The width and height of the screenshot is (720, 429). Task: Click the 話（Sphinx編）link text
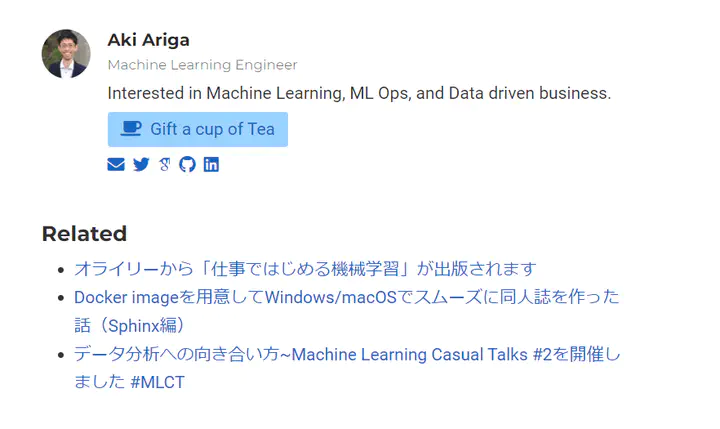(x=129, y=326)
